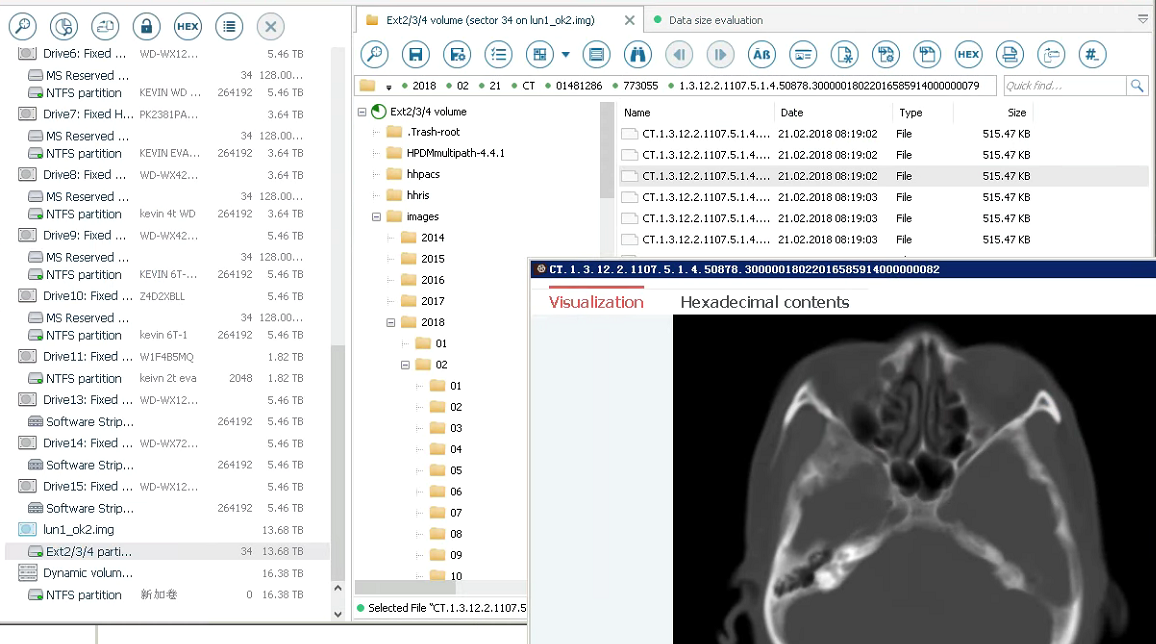Click the disk and page copy icon
1156x644 pixels.
pos(105,27)
